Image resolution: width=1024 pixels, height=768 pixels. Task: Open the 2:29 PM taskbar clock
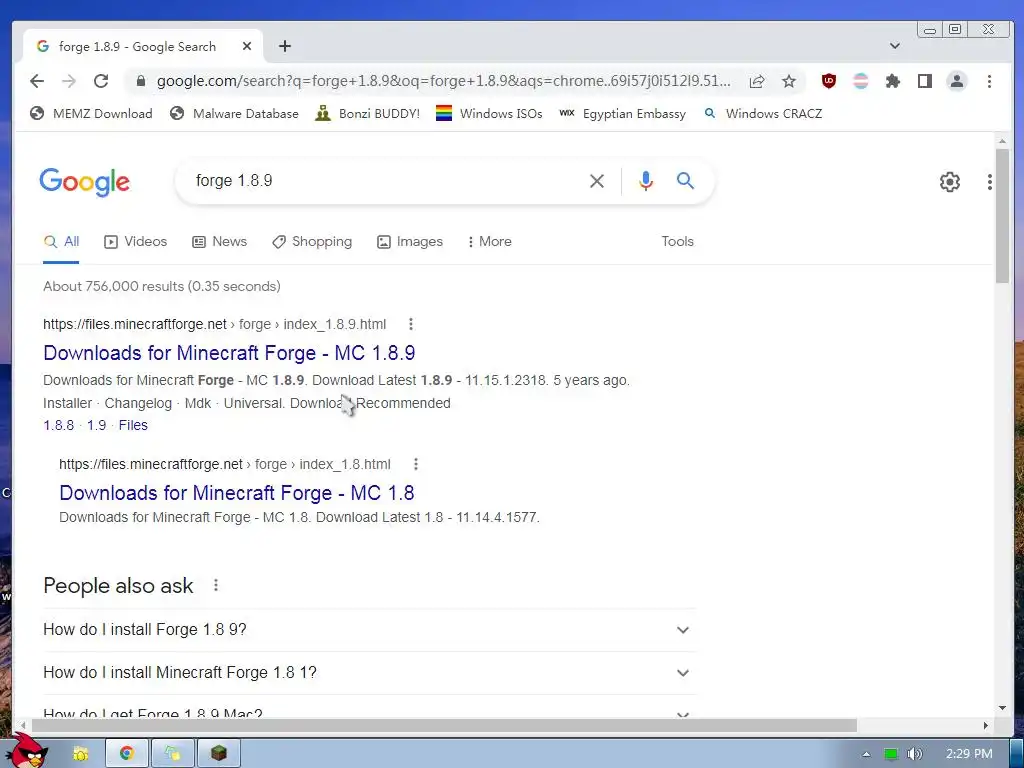click(969, 754)
